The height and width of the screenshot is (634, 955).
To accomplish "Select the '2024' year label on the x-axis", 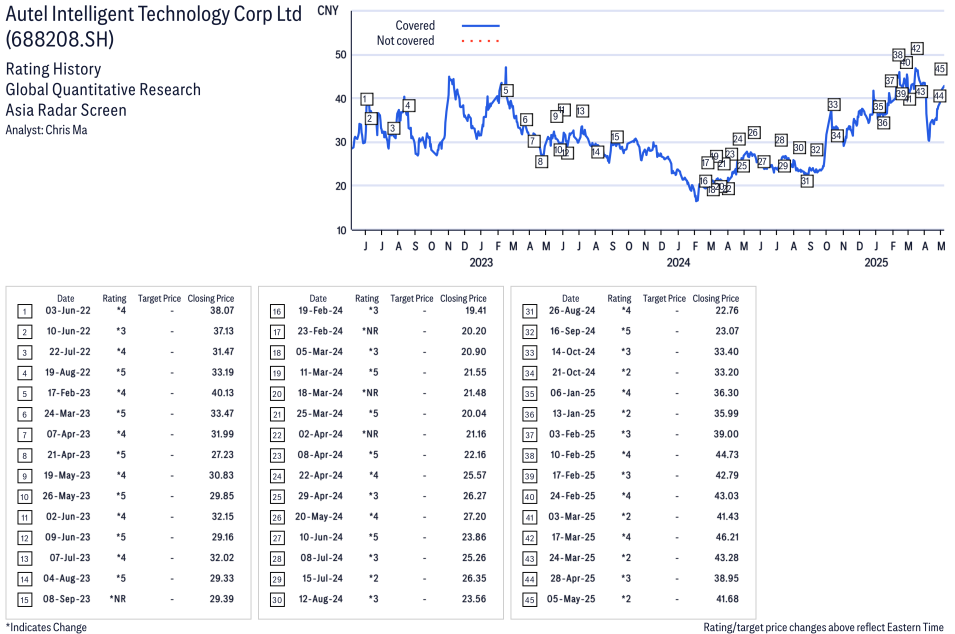I will [678, 262].
